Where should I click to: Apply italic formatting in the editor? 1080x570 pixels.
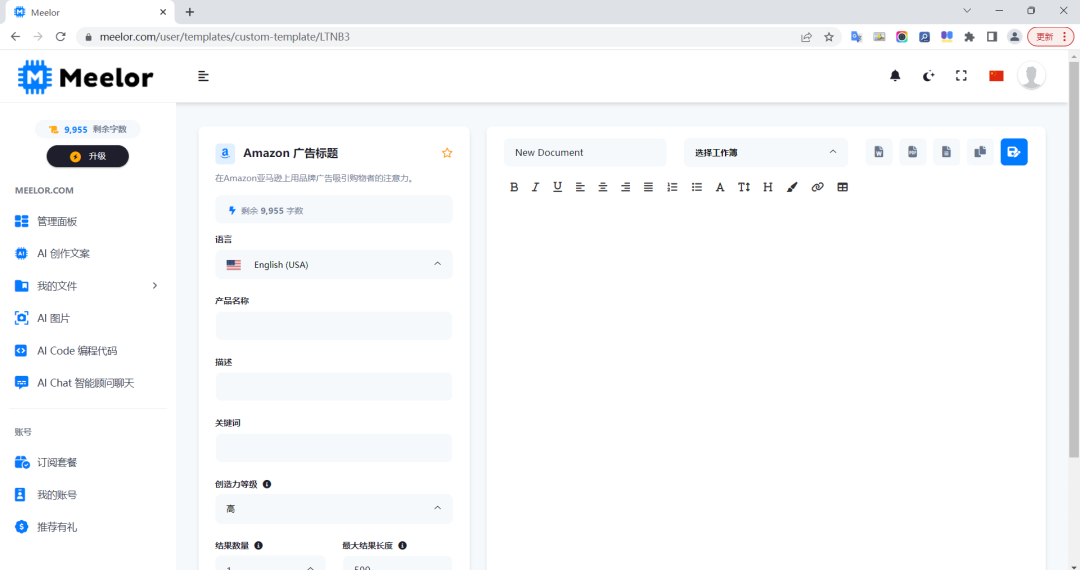(535, 187)
